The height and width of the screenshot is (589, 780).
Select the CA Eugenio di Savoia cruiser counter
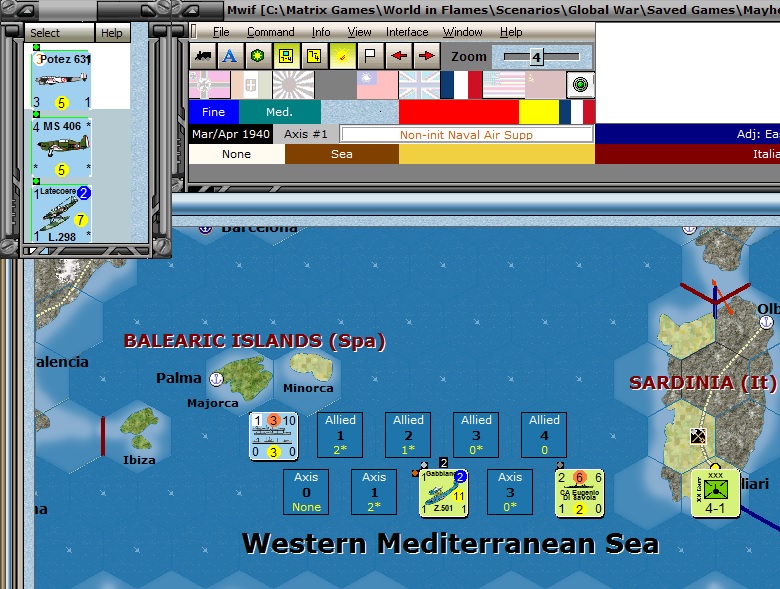click(579, 493)
